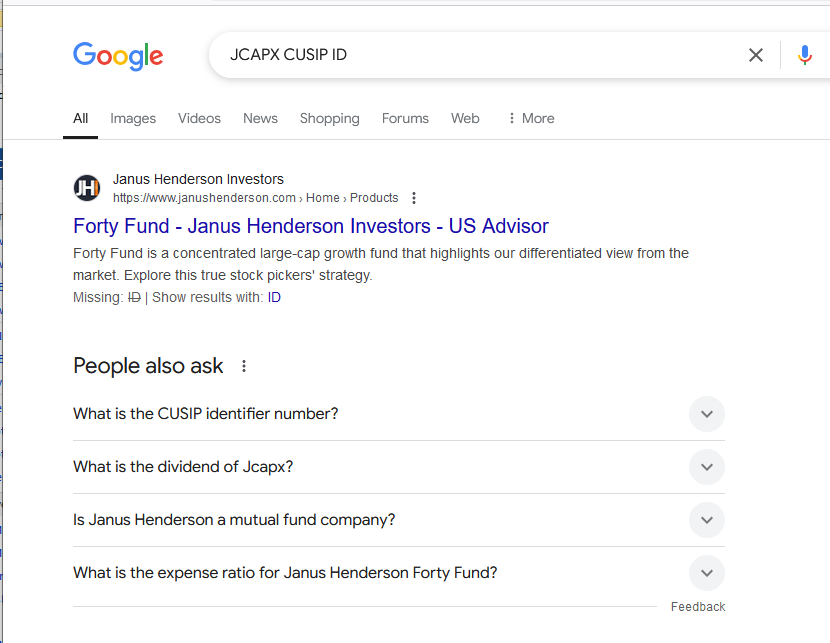
Task: Expand 'What is the dividend of Jcapx?' chevron
Action: (707, 467)
